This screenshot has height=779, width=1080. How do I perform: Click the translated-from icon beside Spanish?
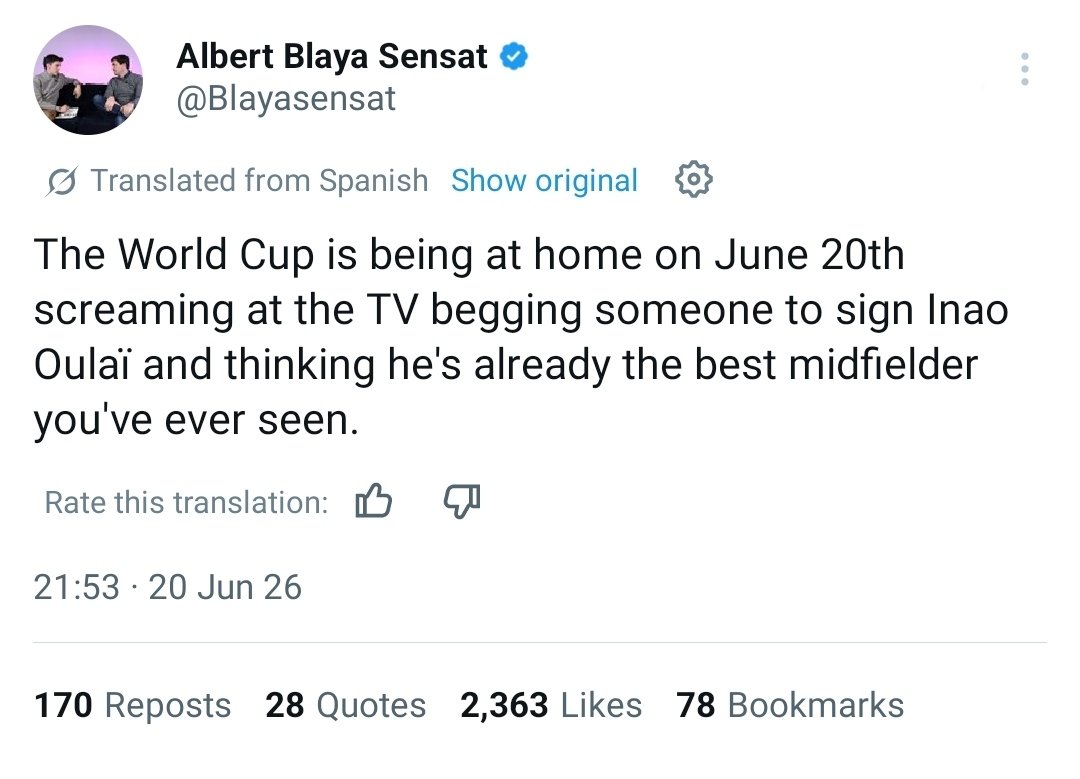click(62, 181)
